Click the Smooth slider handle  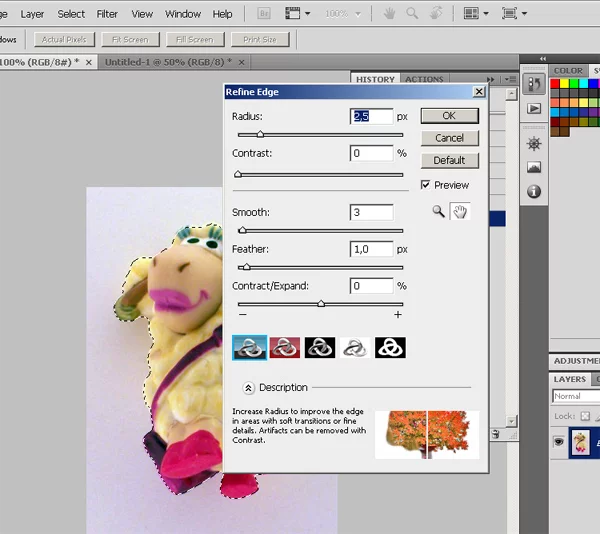pyautogui.click(x=242, y=230)
